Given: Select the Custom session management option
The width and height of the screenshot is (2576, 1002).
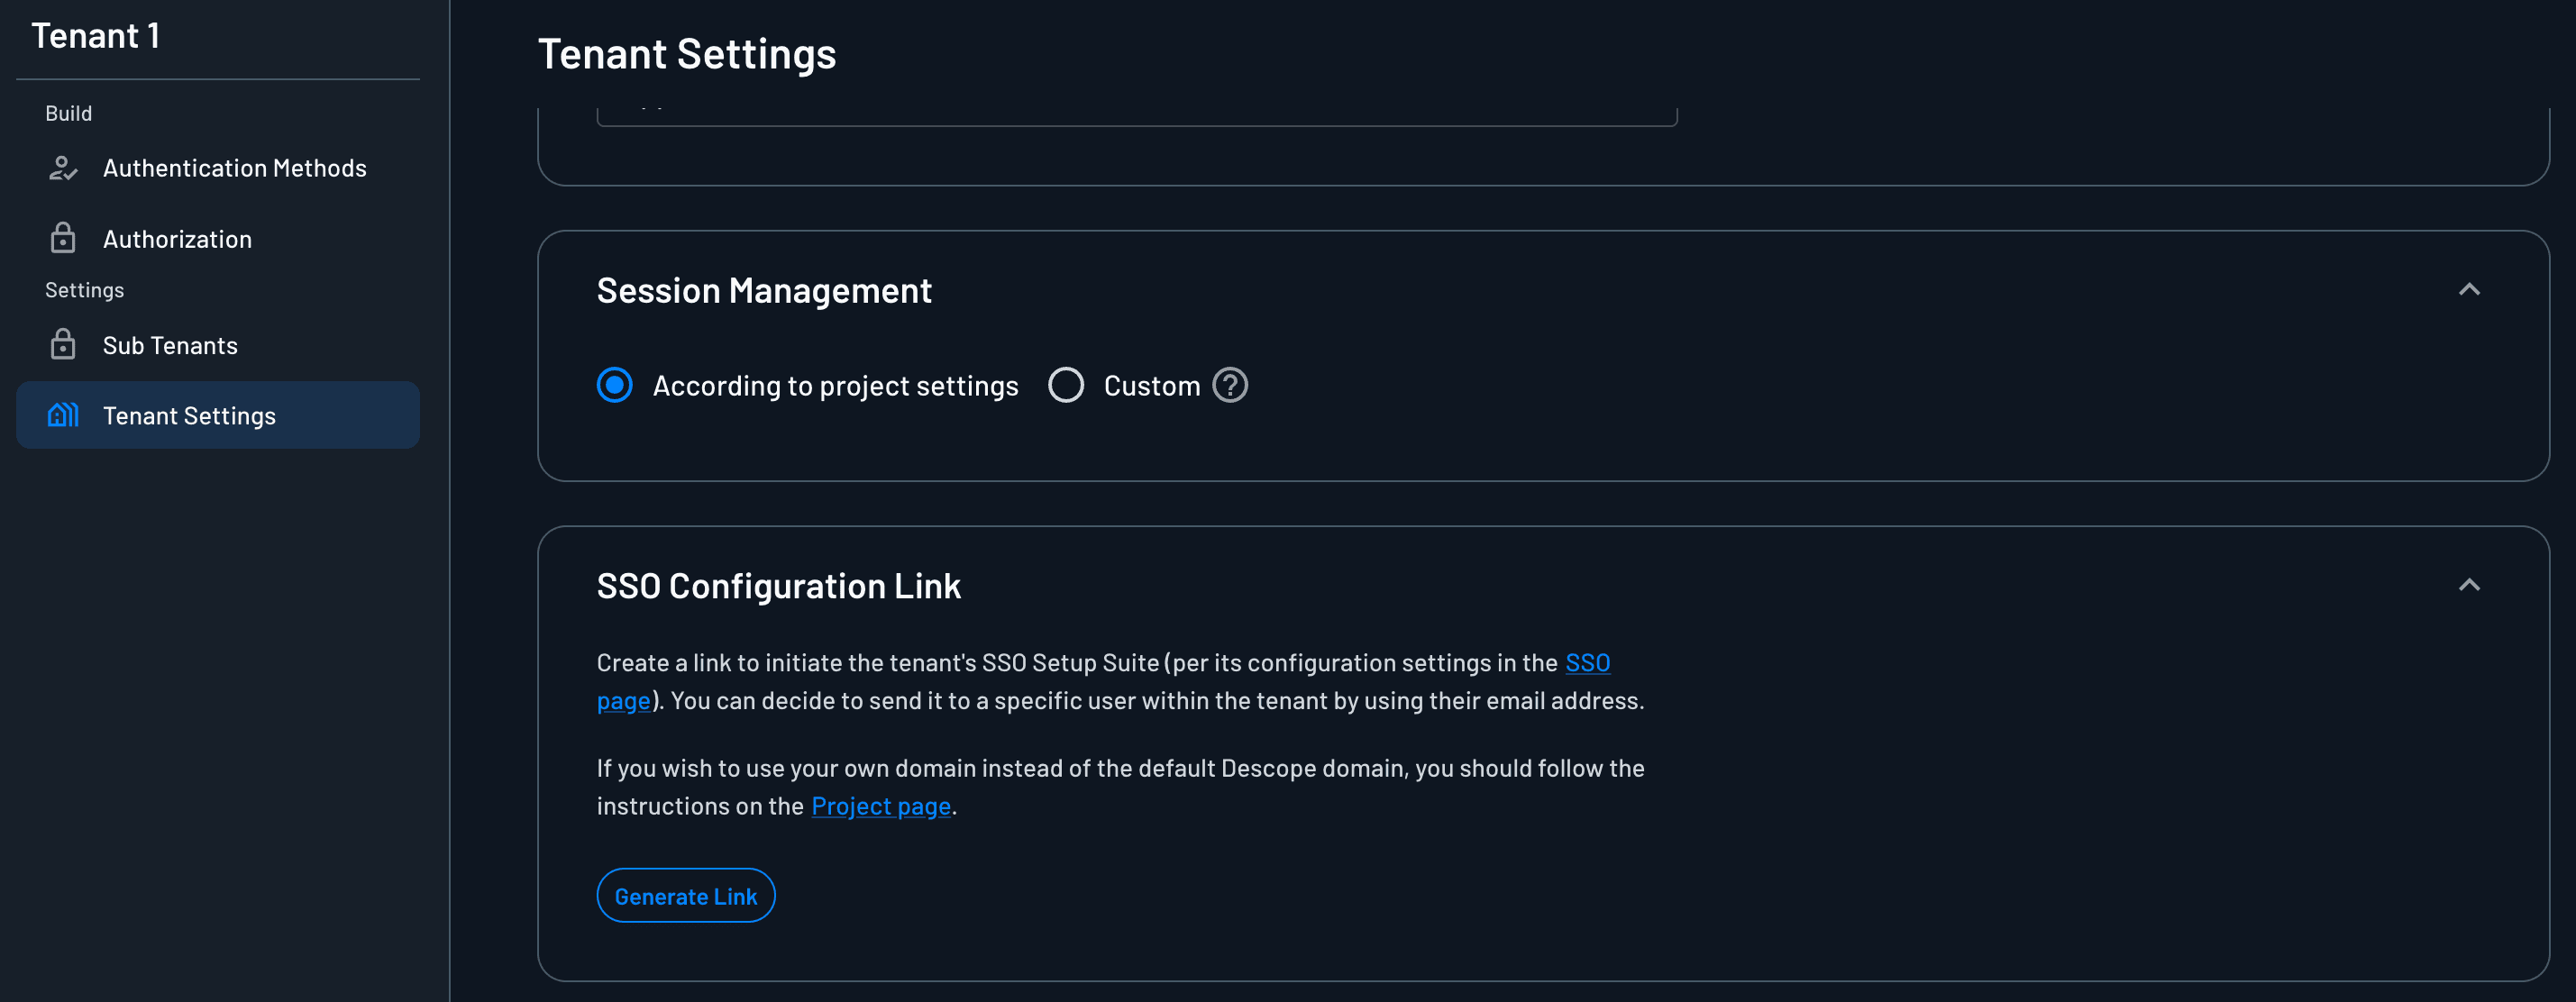Looking at the screenshot, I should pos(1066,384).
